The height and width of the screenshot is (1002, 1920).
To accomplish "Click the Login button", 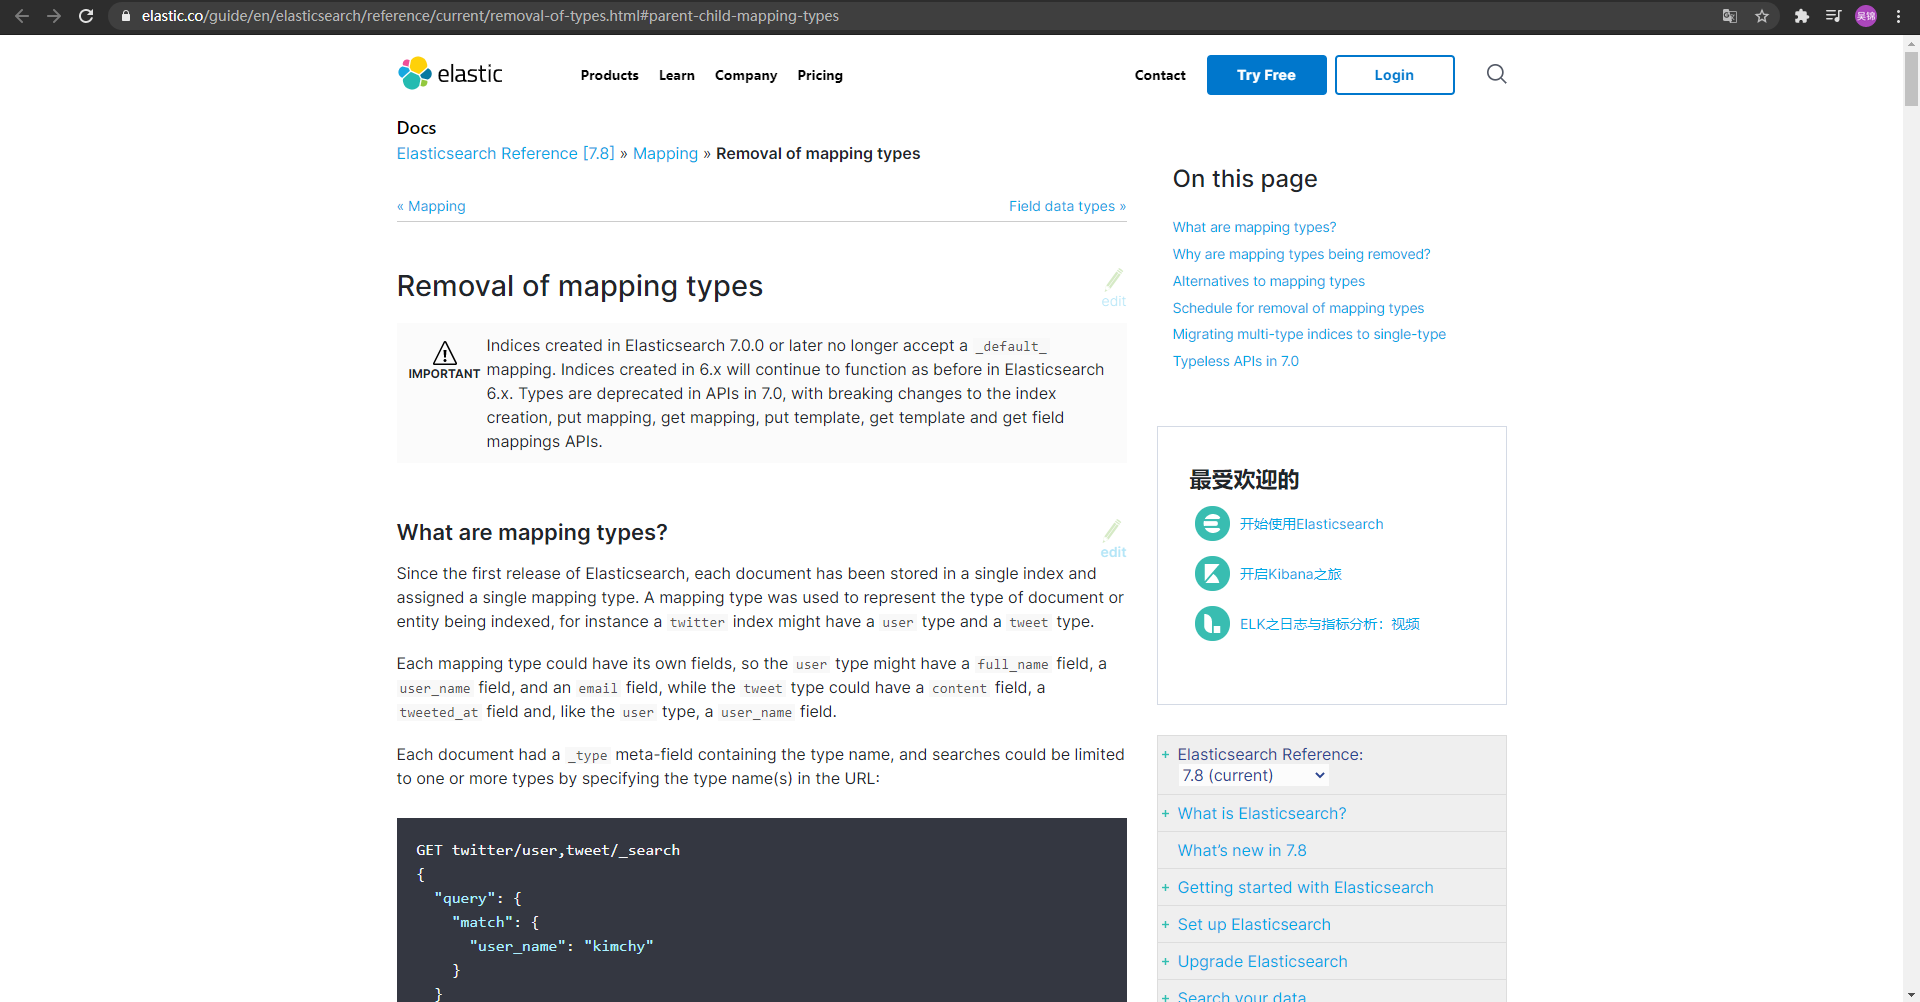I will click(1394, 75).
